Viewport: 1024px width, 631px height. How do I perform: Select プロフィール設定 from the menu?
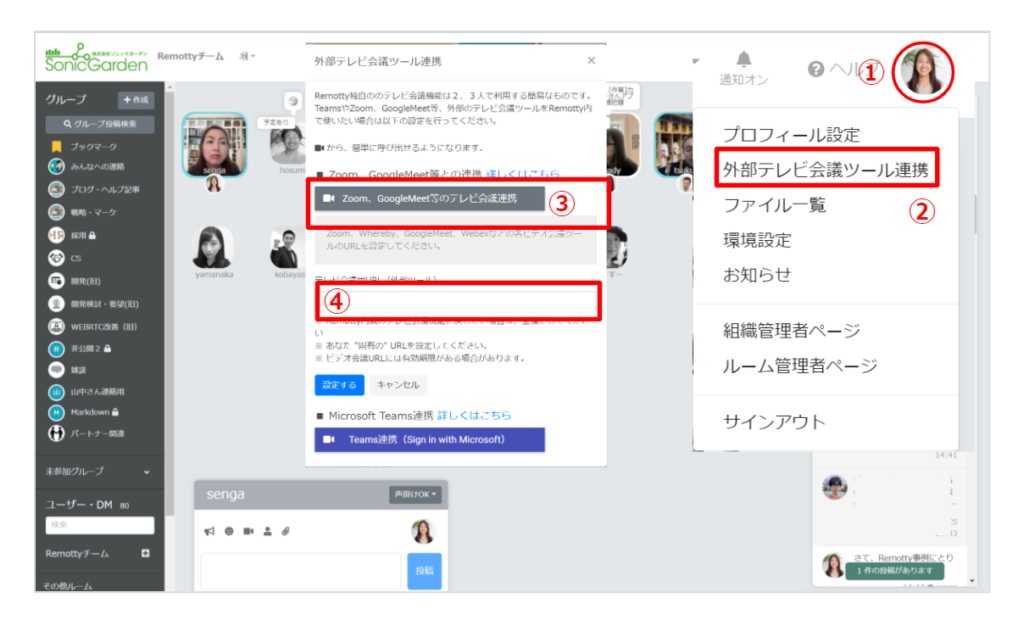tap(791, 135)
